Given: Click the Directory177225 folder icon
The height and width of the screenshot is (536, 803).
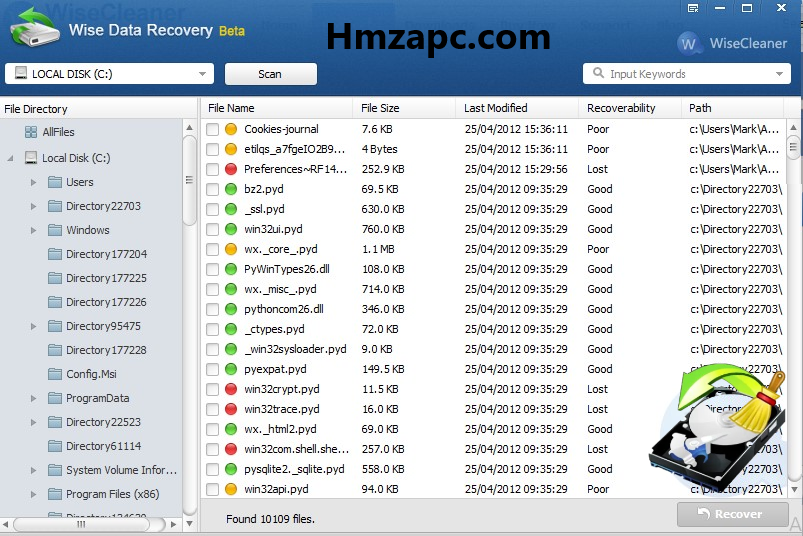Looking at the screenshot, I should click(x=55, y=278).
